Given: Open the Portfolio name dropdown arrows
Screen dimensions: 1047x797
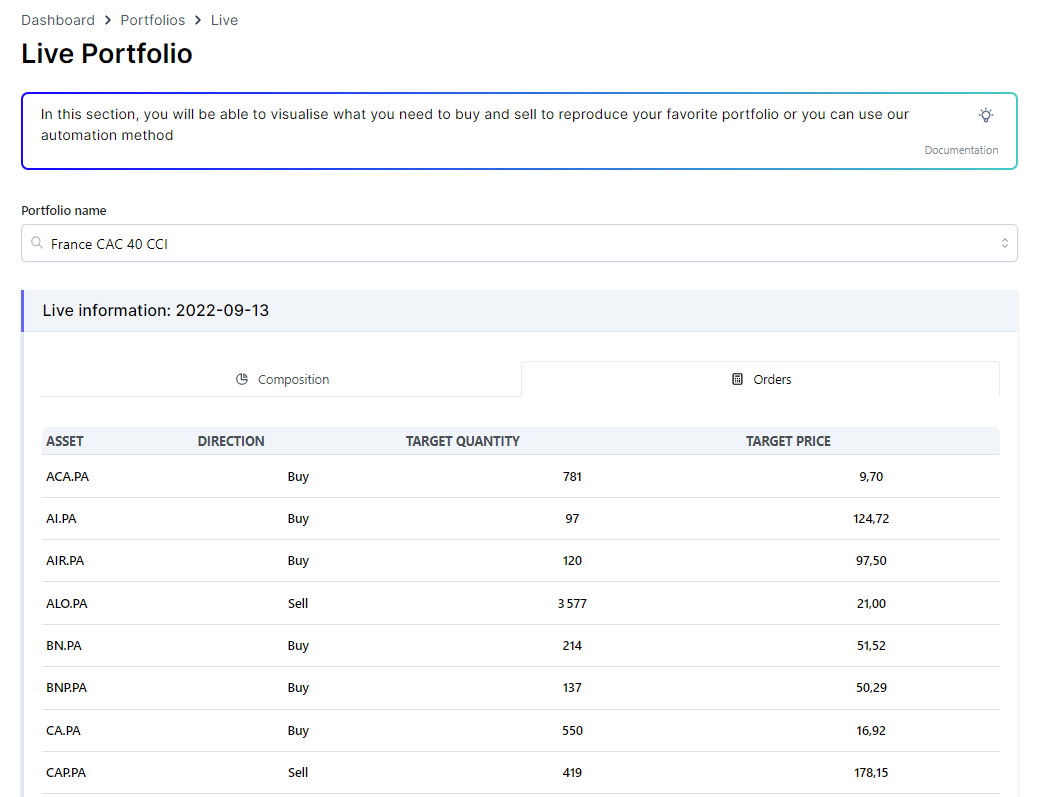Looking at the screenshot, I should 1004,243.
